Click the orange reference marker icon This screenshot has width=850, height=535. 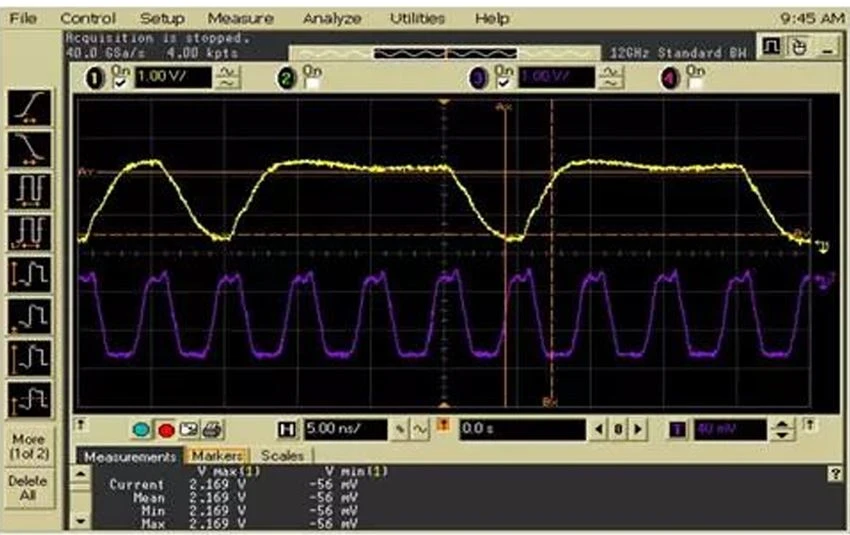(443, 425)
